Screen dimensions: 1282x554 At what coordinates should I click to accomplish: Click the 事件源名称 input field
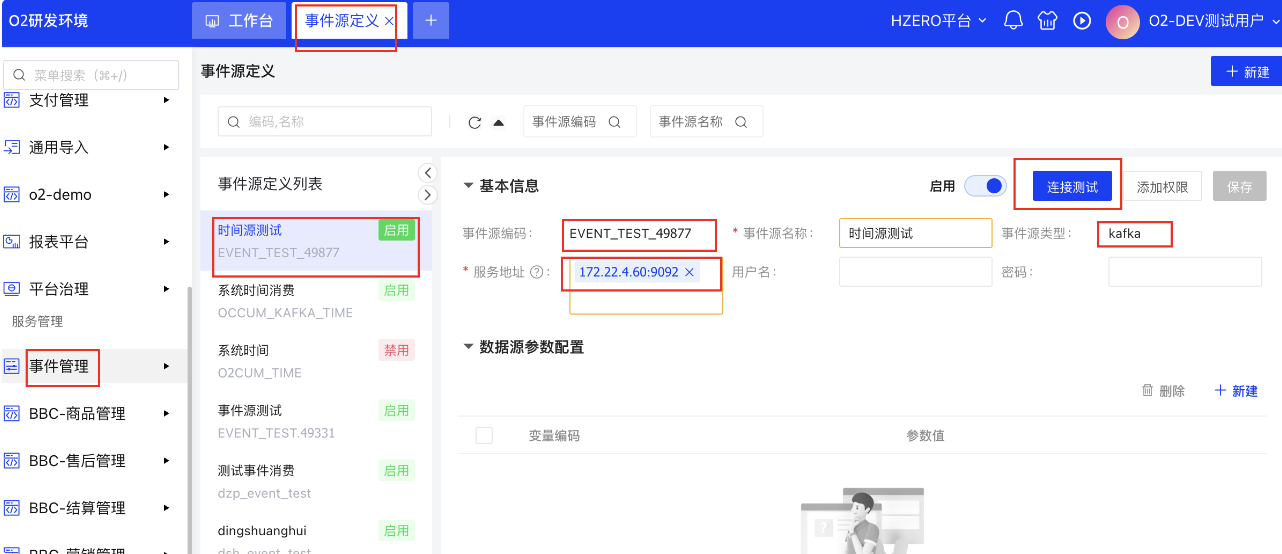[x=915, y=233]
